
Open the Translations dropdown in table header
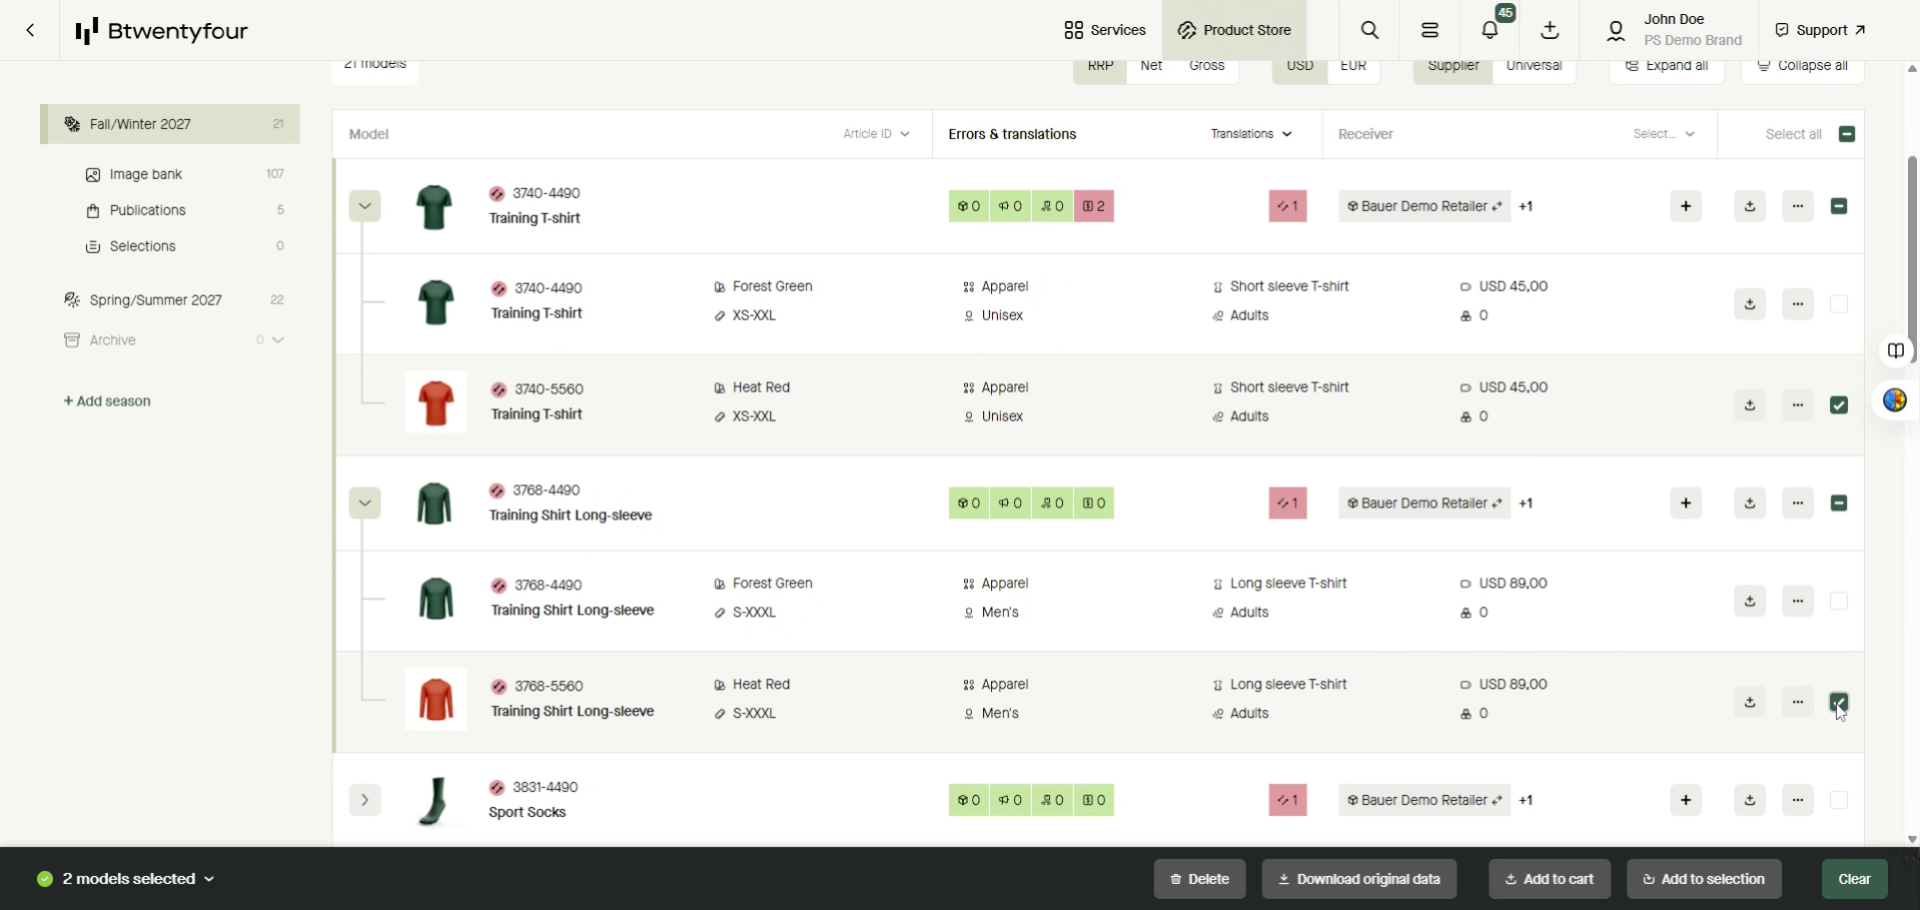click(x=1251, y=134)
